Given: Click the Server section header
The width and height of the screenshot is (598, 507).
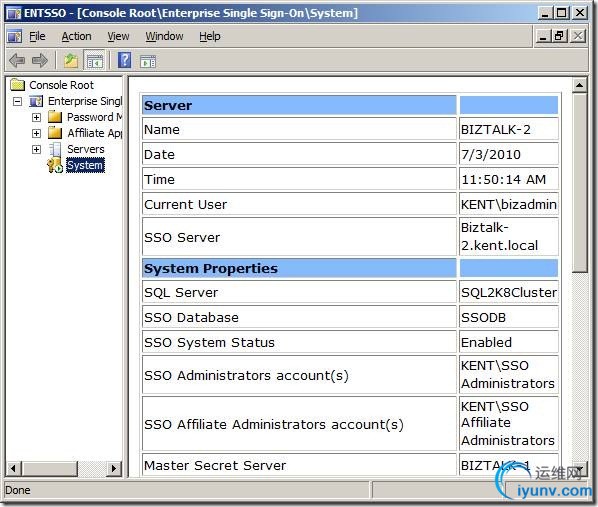Looking at the screenshot, I should point(299,106).
